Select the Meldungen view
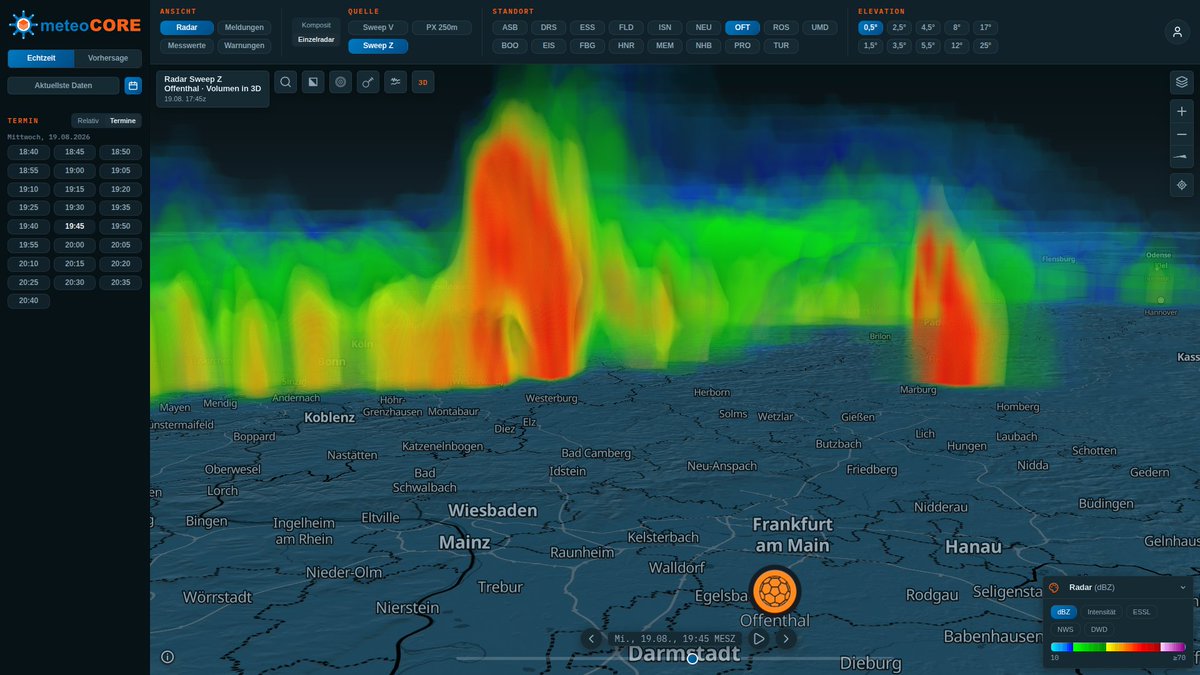Image resolution: width=1200 pixels, height=675 pixels. click(x=245, y=28)
